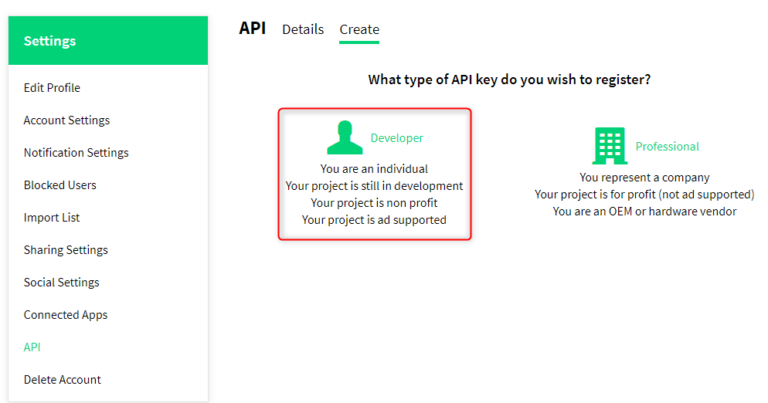This screenshot has height=403, width=768.
Task: Open Notification Settings in sidebar
Action: 76,153
